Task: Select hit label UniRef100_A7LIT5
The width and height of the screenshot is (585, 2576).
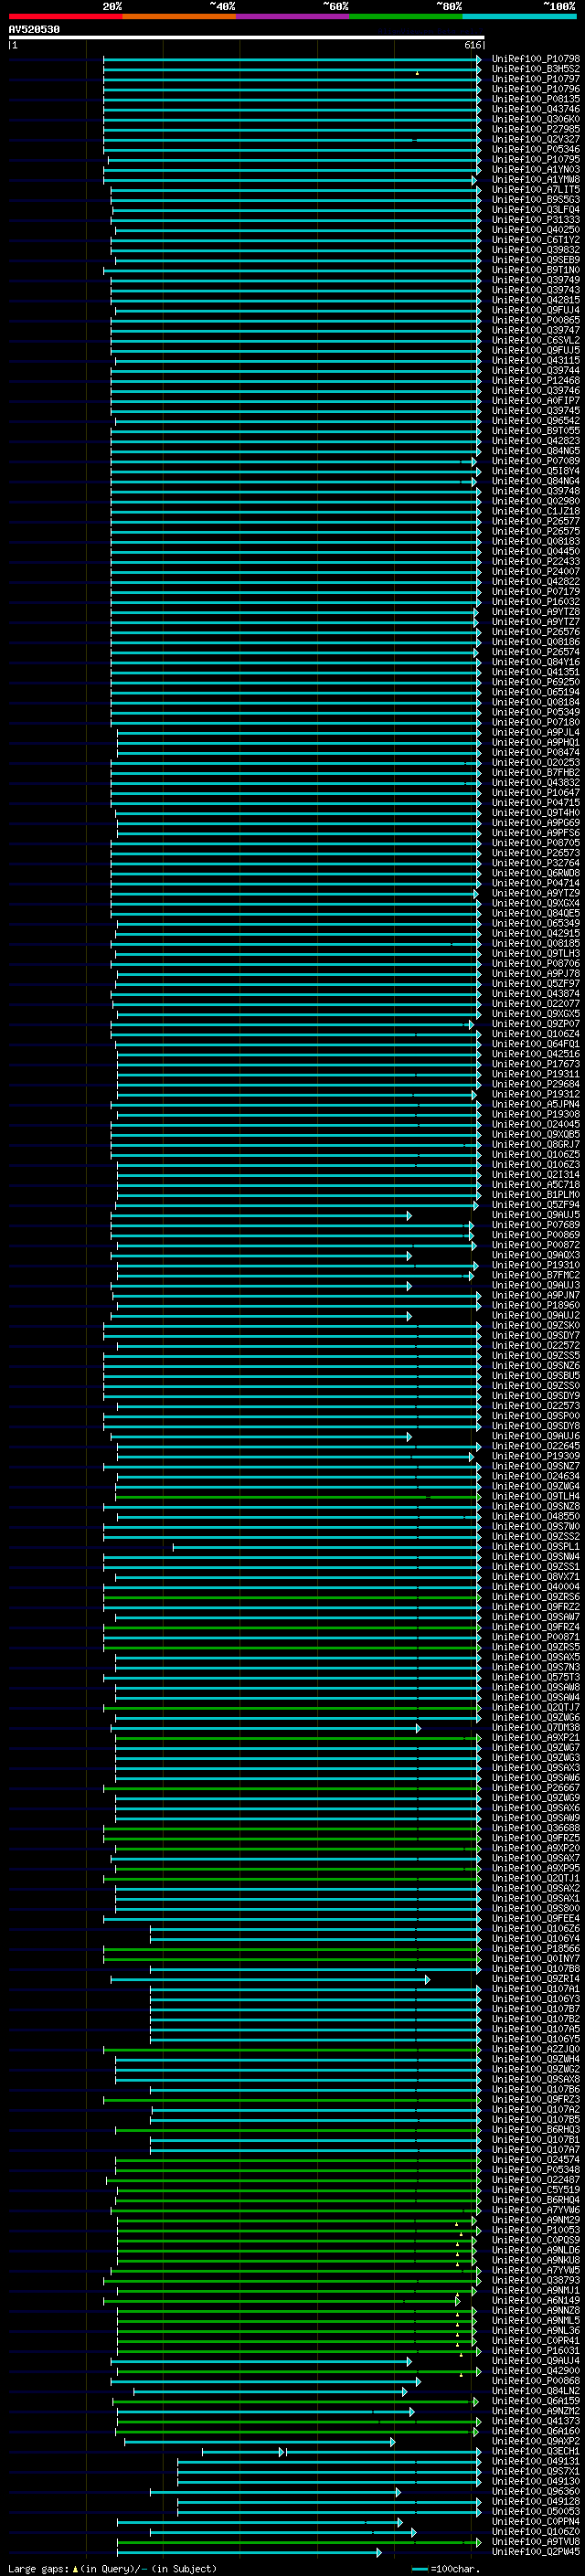Action: point(535,190)
